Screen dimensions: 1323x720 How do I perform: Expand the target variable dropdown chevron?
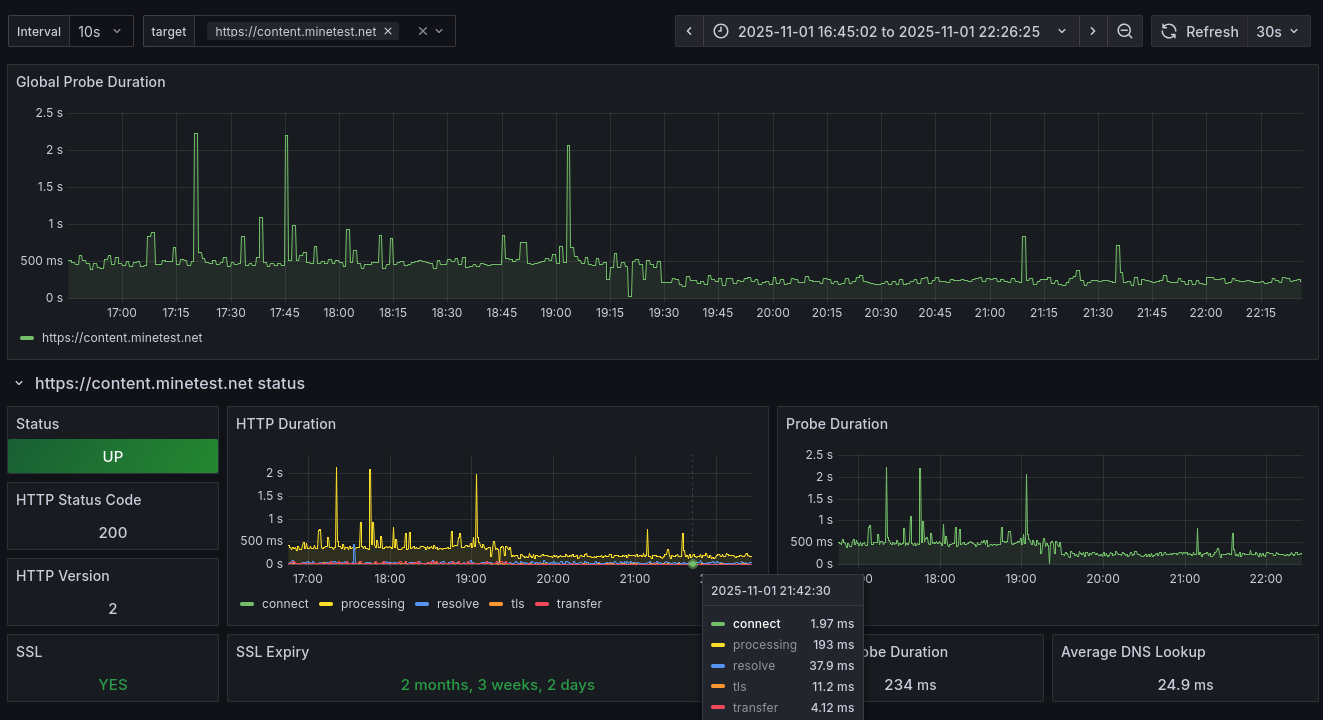click(439, 31)
